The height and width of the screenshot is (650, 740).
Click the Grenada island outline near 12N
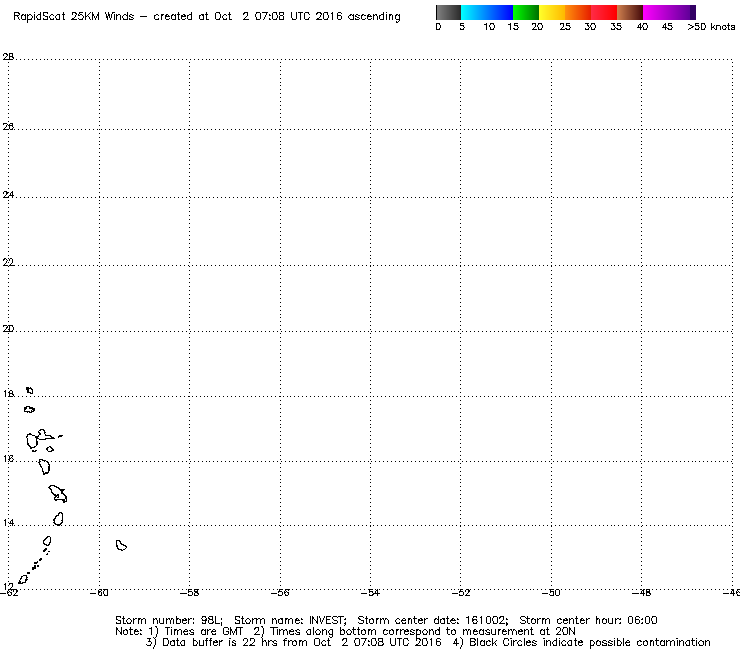[x=23, y=579]
